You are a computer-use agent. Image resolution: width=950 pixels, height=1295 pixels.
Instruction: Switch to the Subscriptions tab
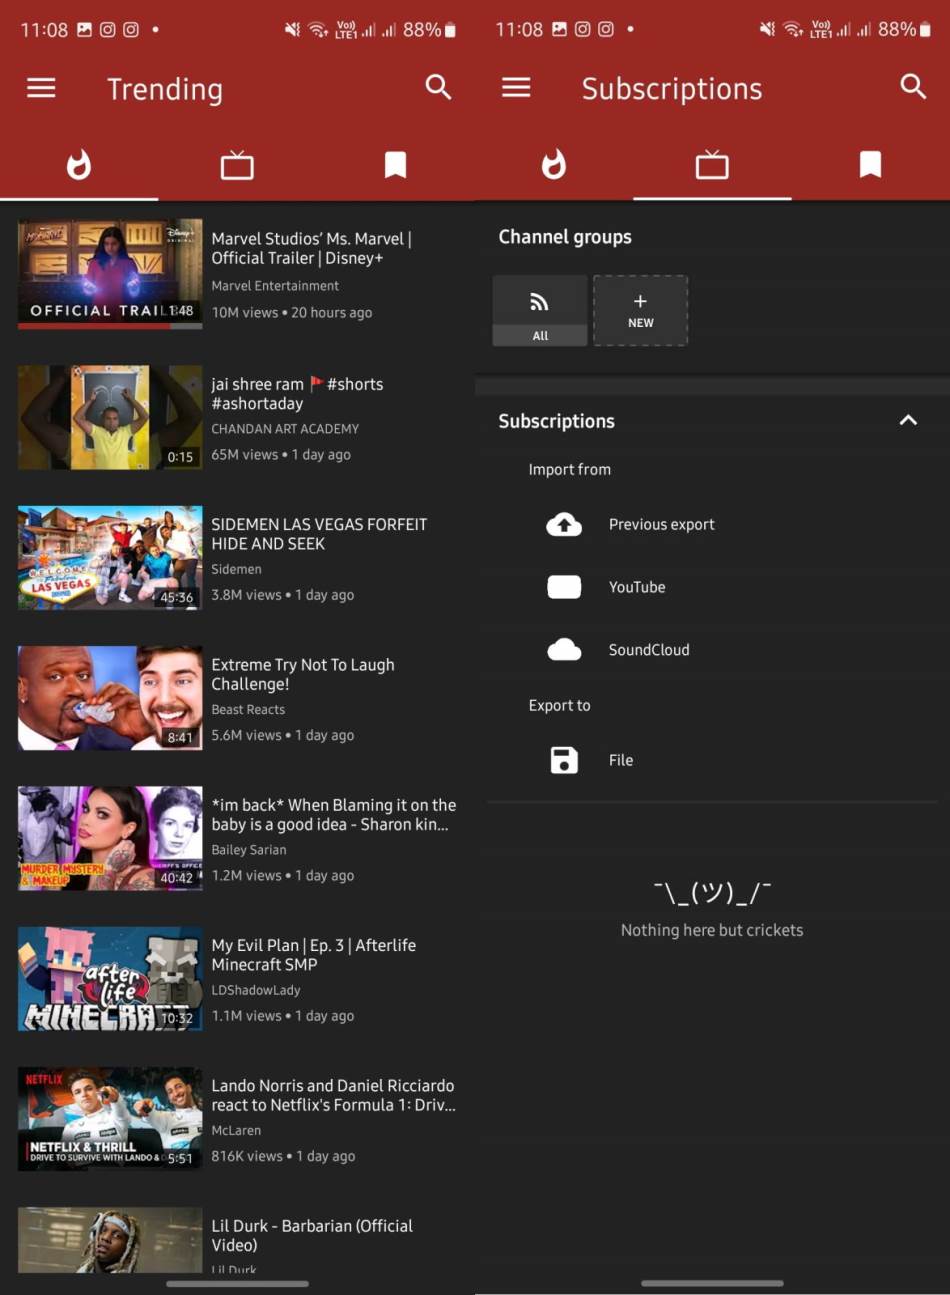tap(712, 165)
